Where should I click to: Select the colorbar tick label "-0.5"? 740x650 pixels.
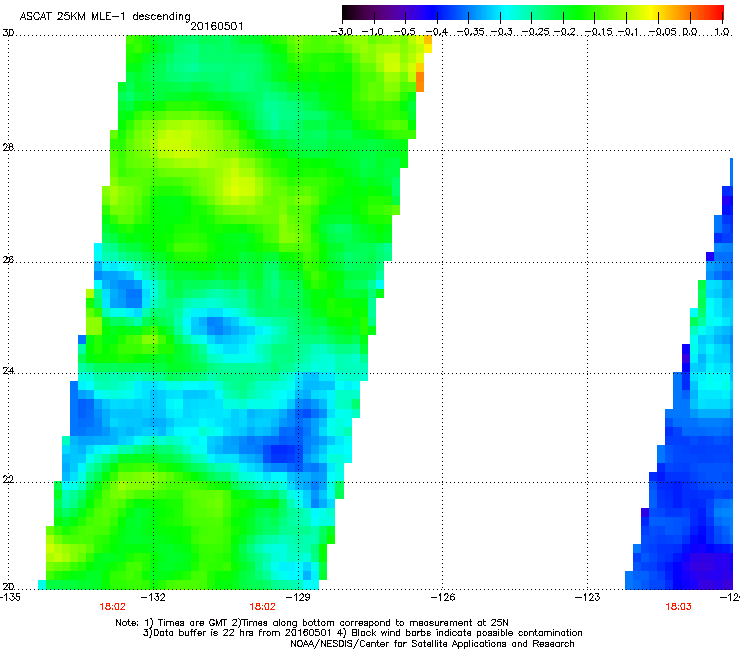point(404,32)
